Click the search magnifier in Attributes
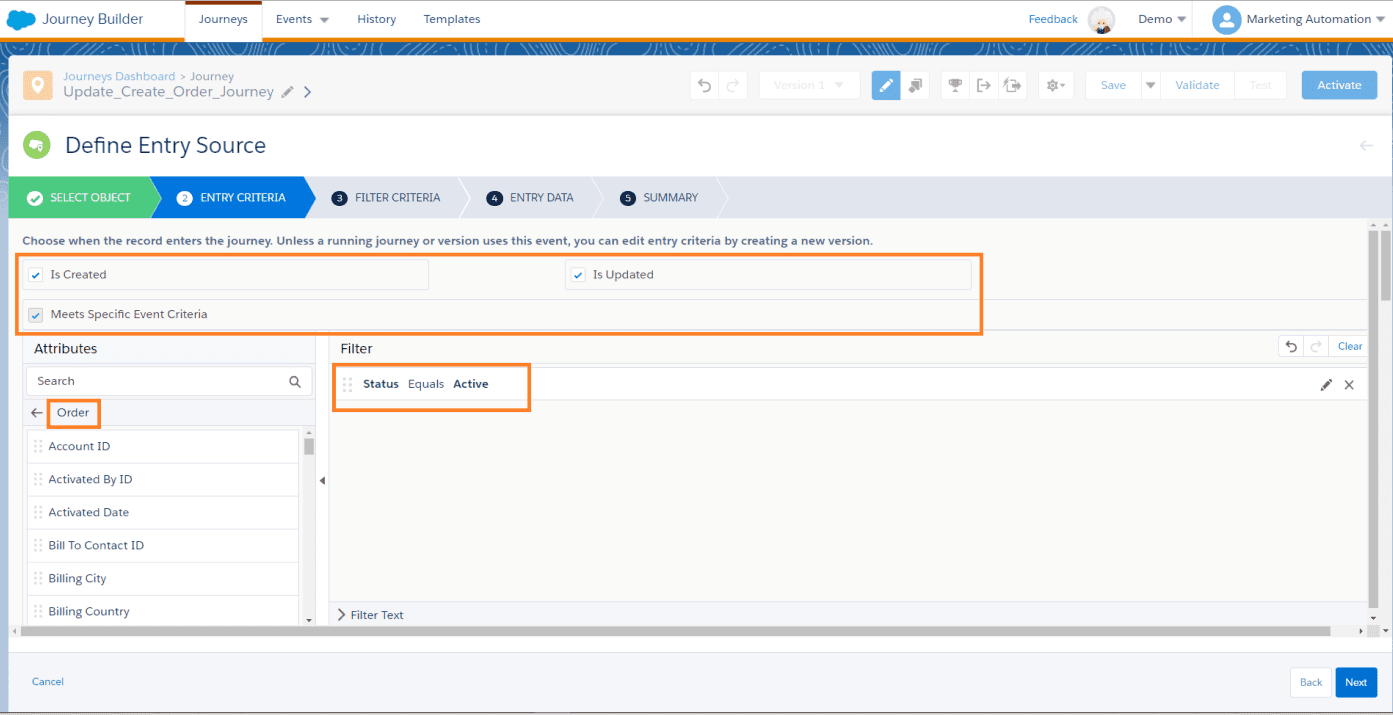The height and width of the screenshot is (715, 1393). pos(295,381)
